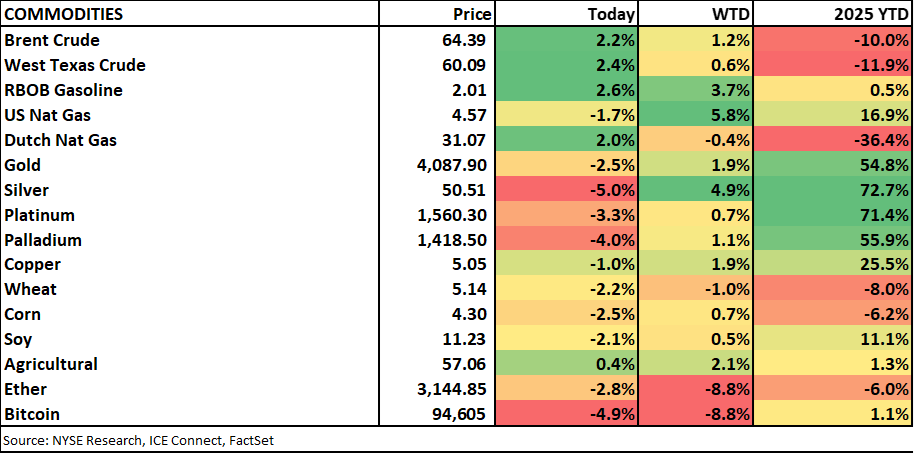Click the Soy price 11.23

click(471, 339)
